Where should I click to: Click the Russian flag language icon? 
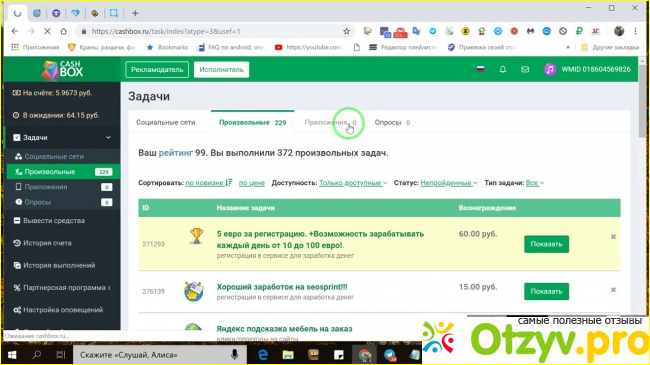480,69
